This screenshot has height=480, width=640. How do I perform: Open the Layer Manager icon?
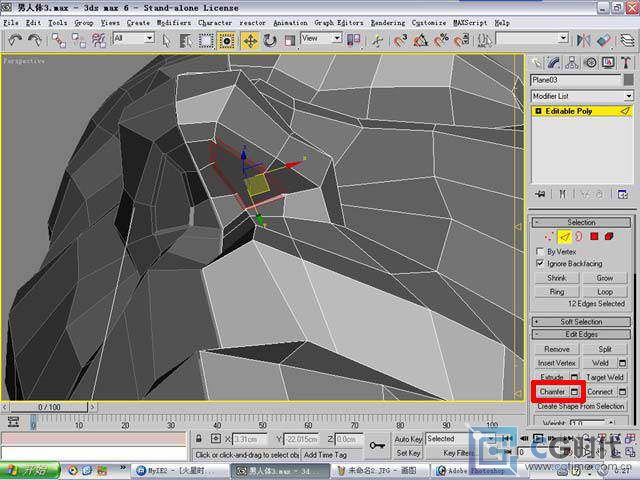tap(627, 40)
